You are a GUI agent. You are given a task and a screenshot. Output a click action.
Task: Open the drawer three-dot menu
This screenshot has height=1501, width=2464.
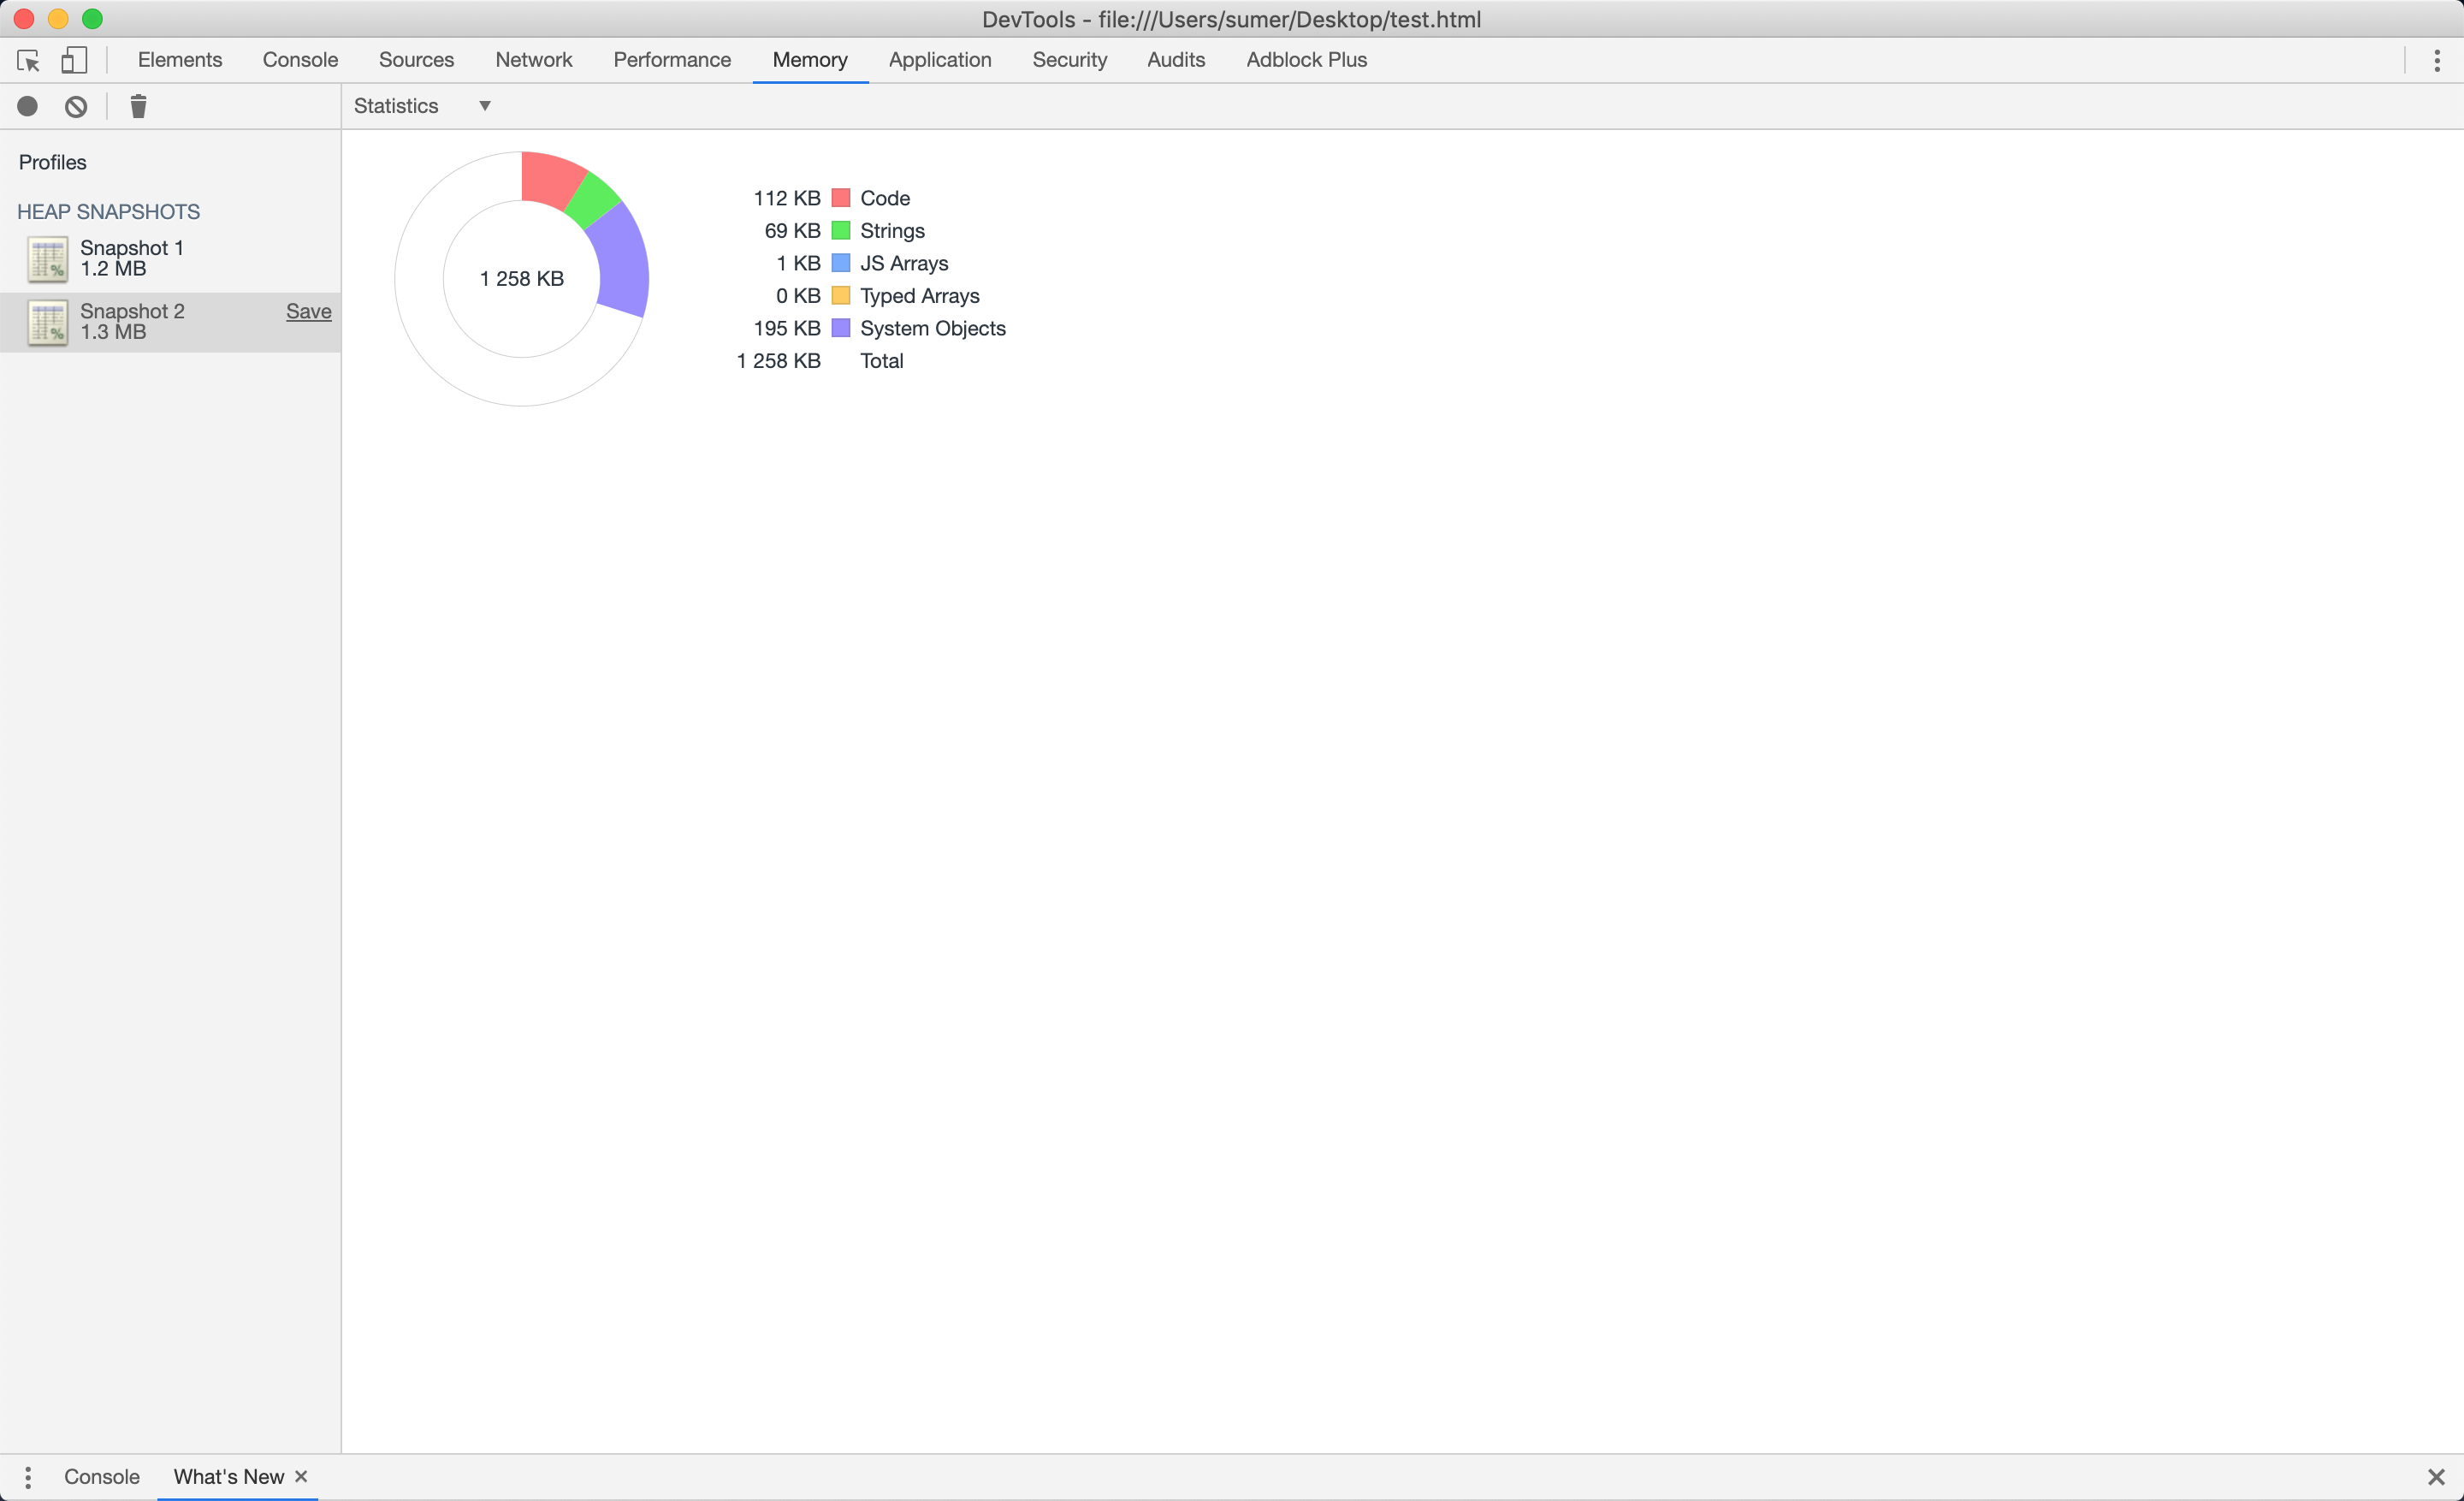click(x=28, y=1477)
